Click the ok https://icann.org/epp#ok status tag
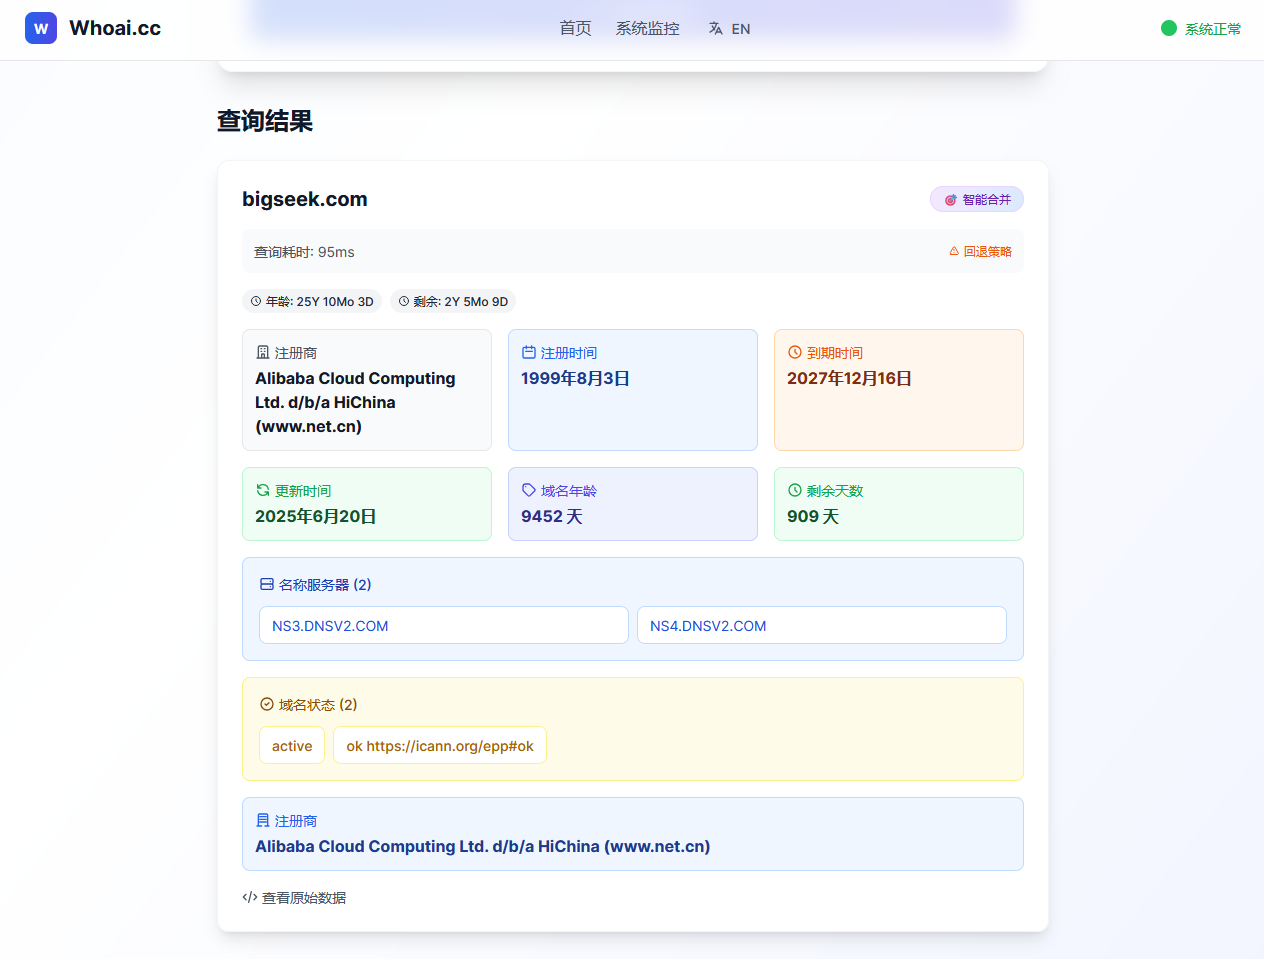Image resolution: width=1264 pixels, height=959 pixels. pos(440,745)
